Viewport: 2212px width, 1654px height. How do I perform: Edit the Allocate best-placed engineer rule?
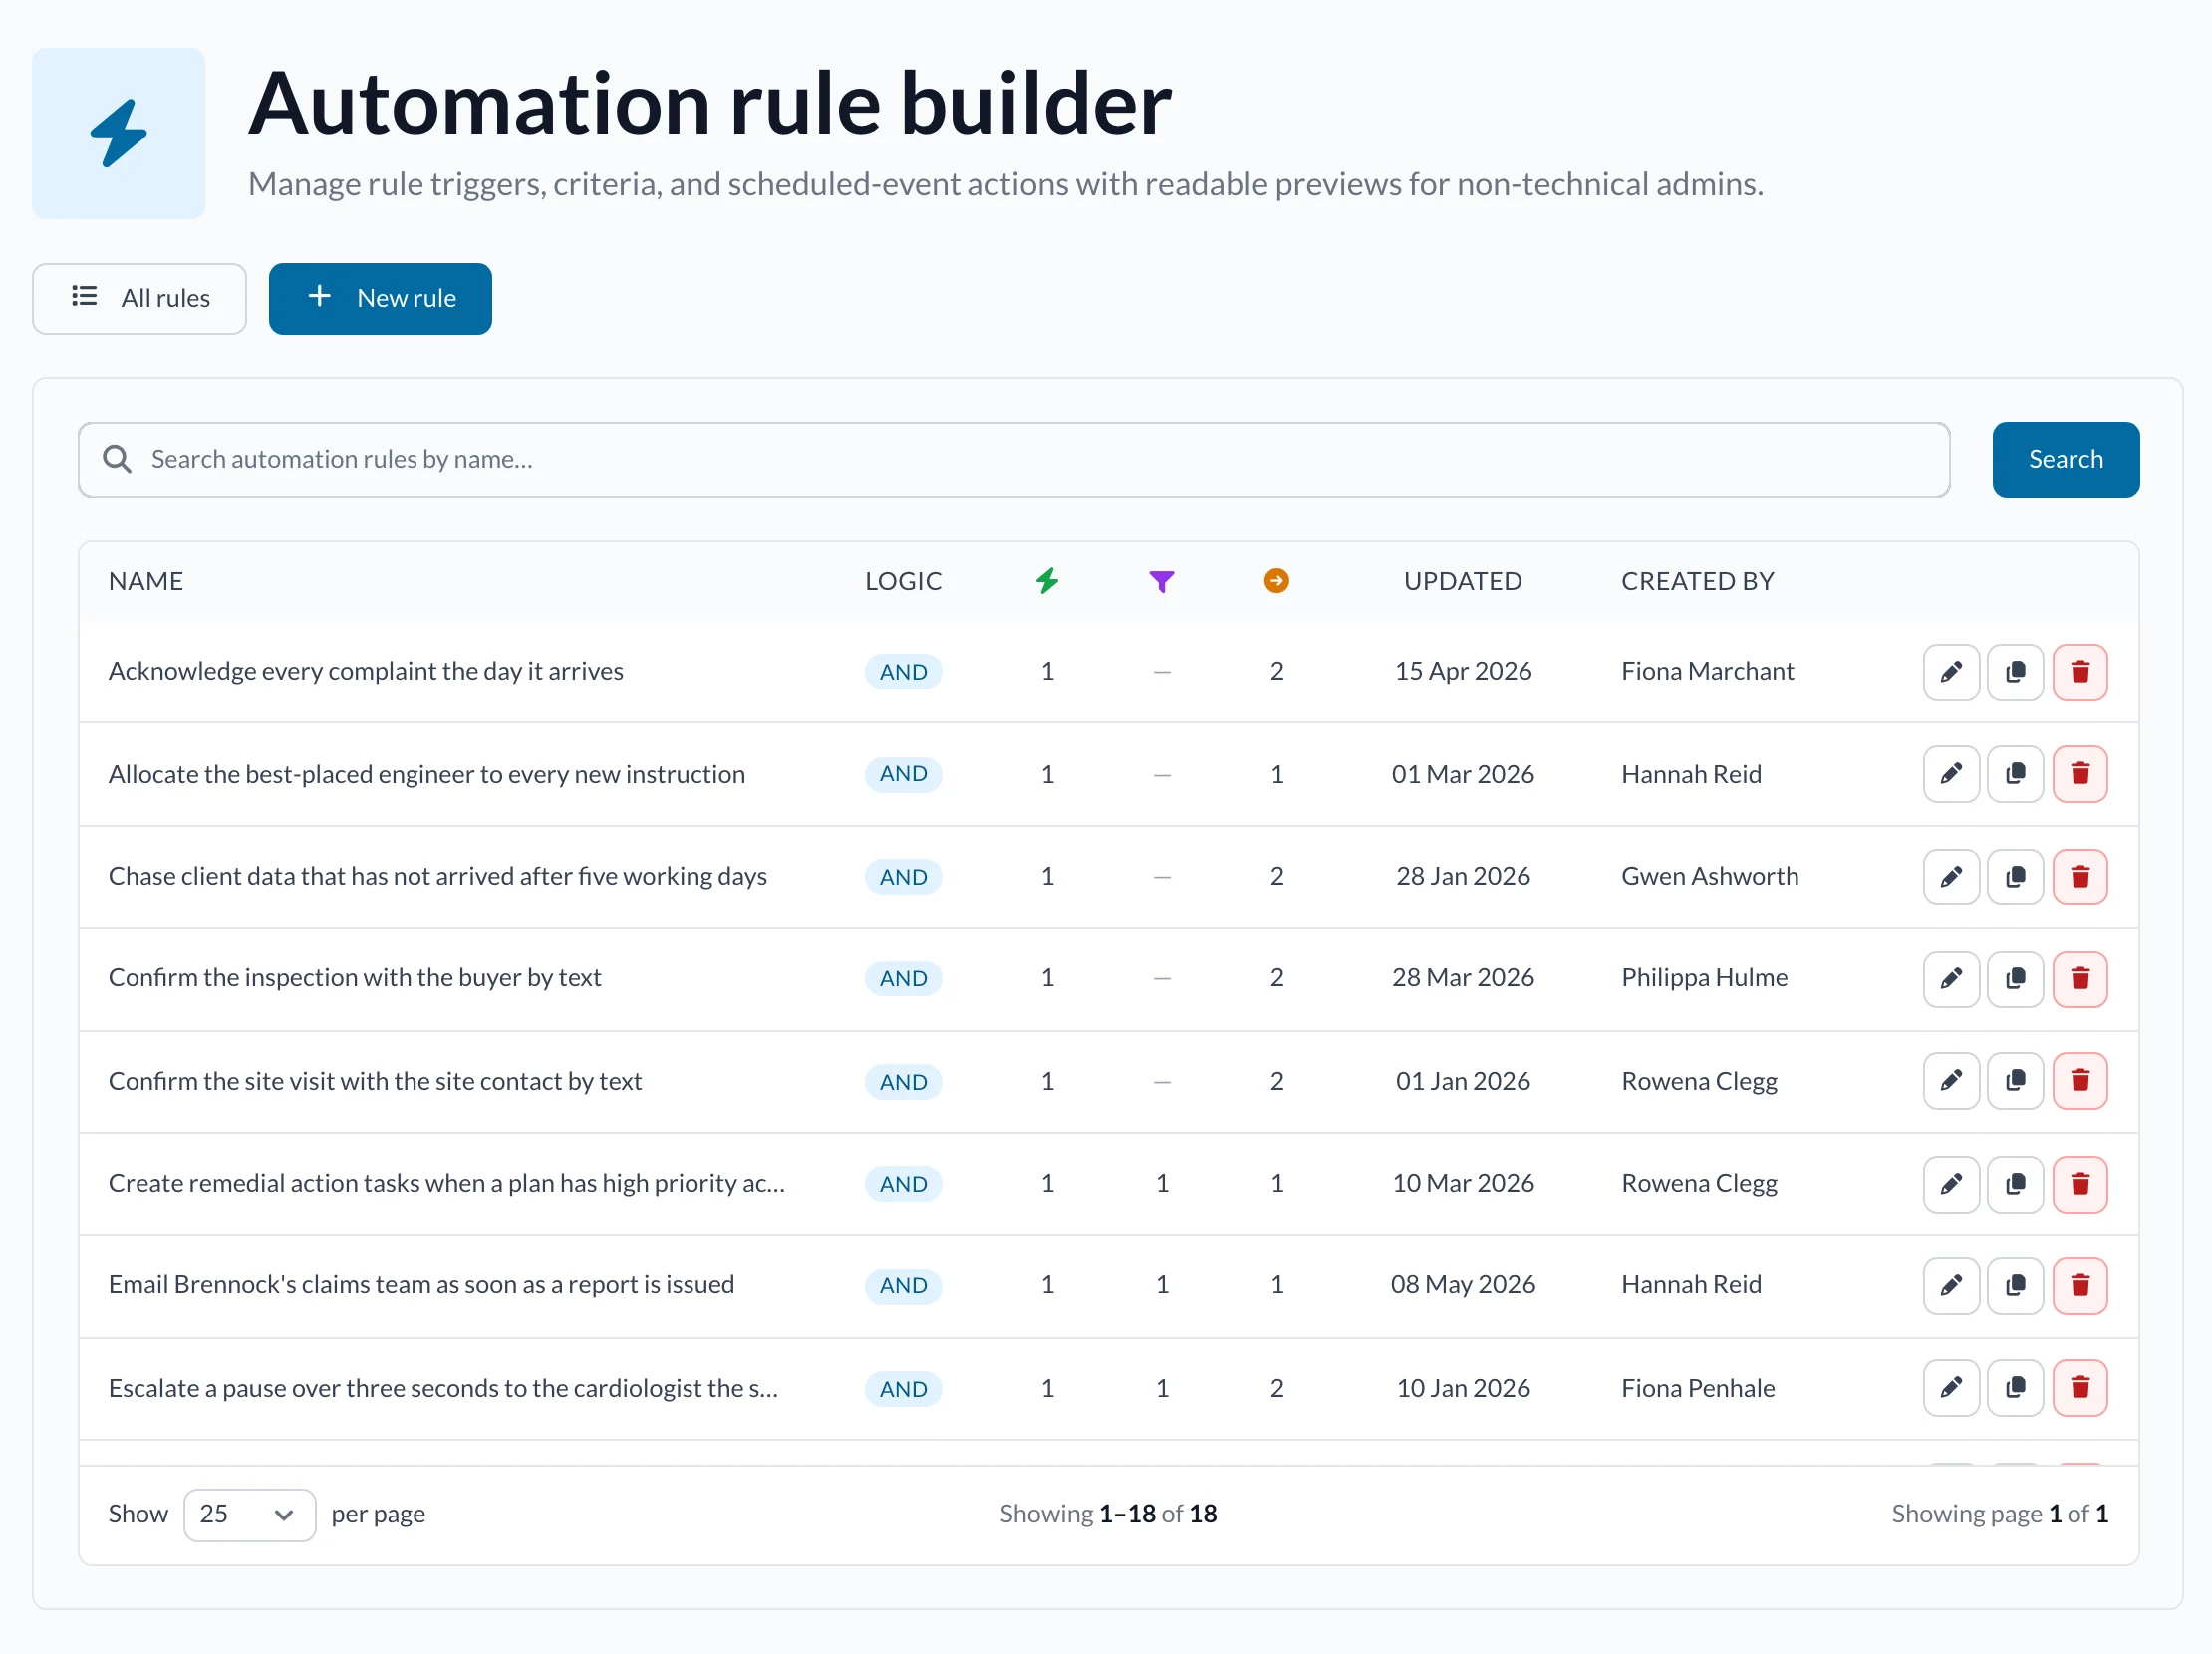1951,774
